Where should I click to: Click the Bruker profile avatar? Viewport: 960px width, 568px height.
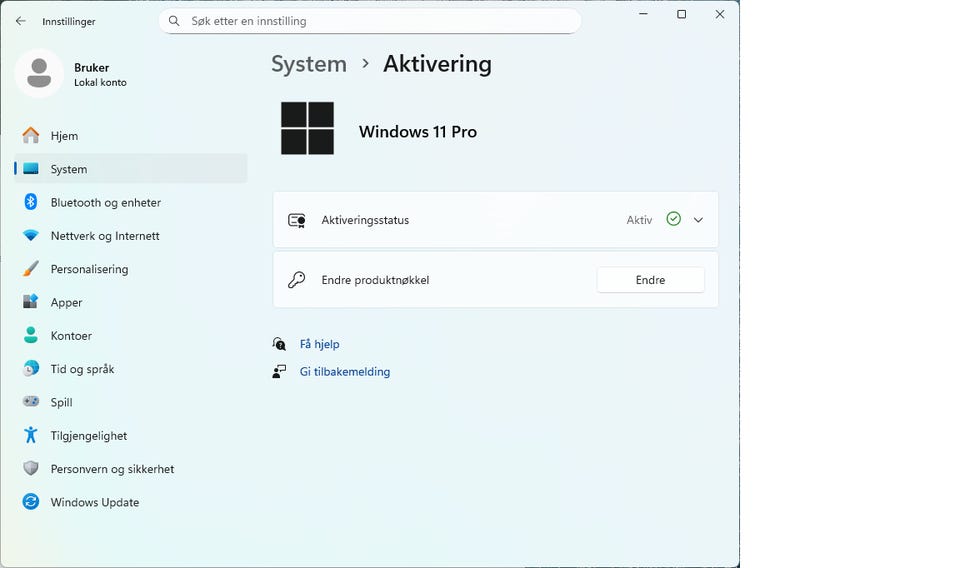click(x=39, y=73)
